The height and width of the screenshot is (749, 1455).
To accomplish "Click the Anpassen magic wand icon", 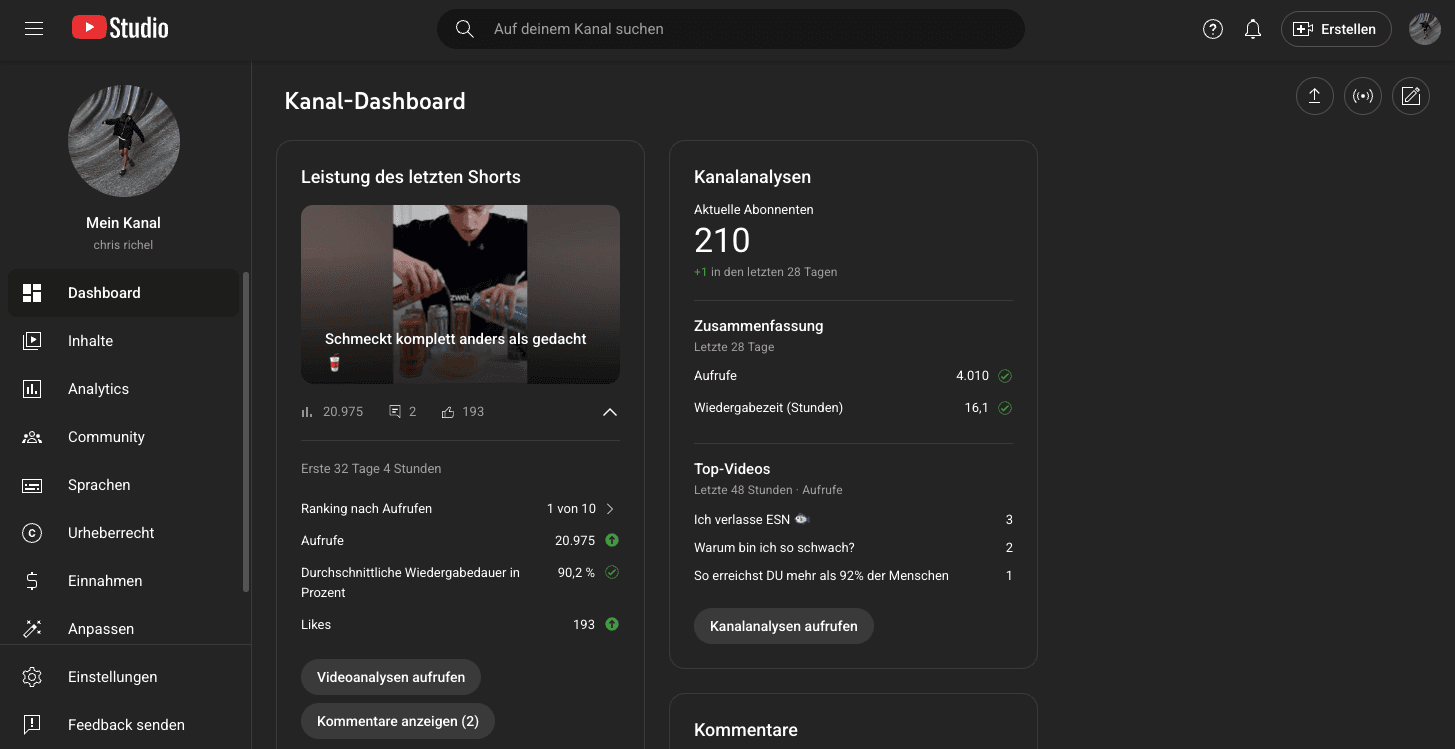I will (x=32, y=629).
